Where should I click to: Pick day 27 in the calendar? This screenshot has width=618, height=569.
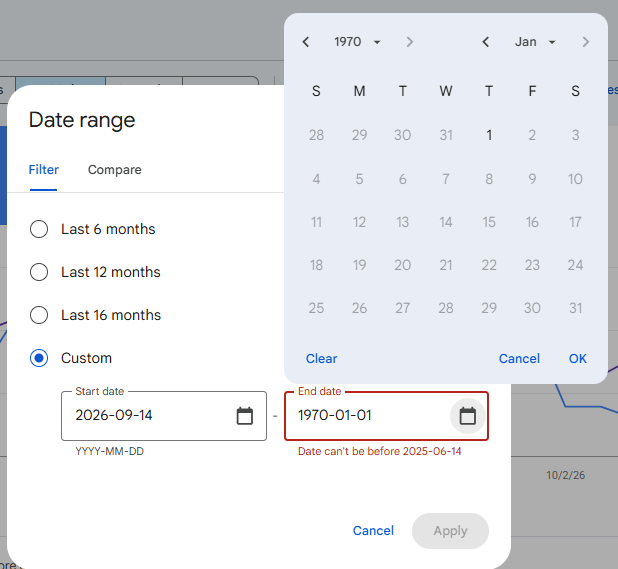tap(402, 308)
